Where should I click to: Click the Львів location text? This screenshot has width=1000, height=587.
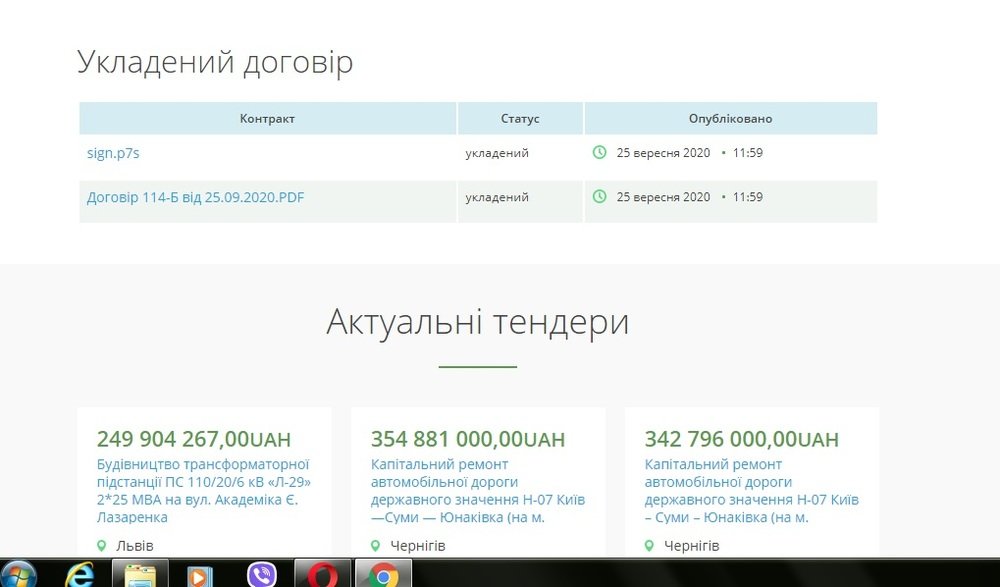[x=135, y=546]
